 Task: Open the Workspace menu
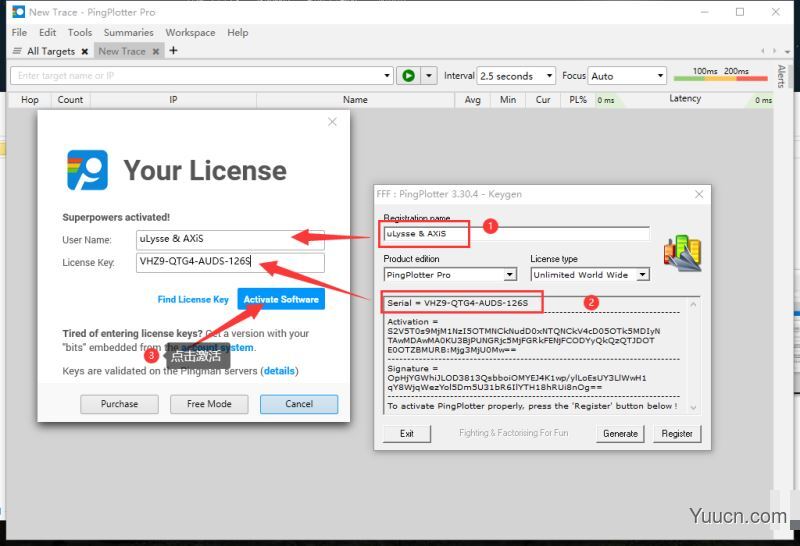coord(190,32)
